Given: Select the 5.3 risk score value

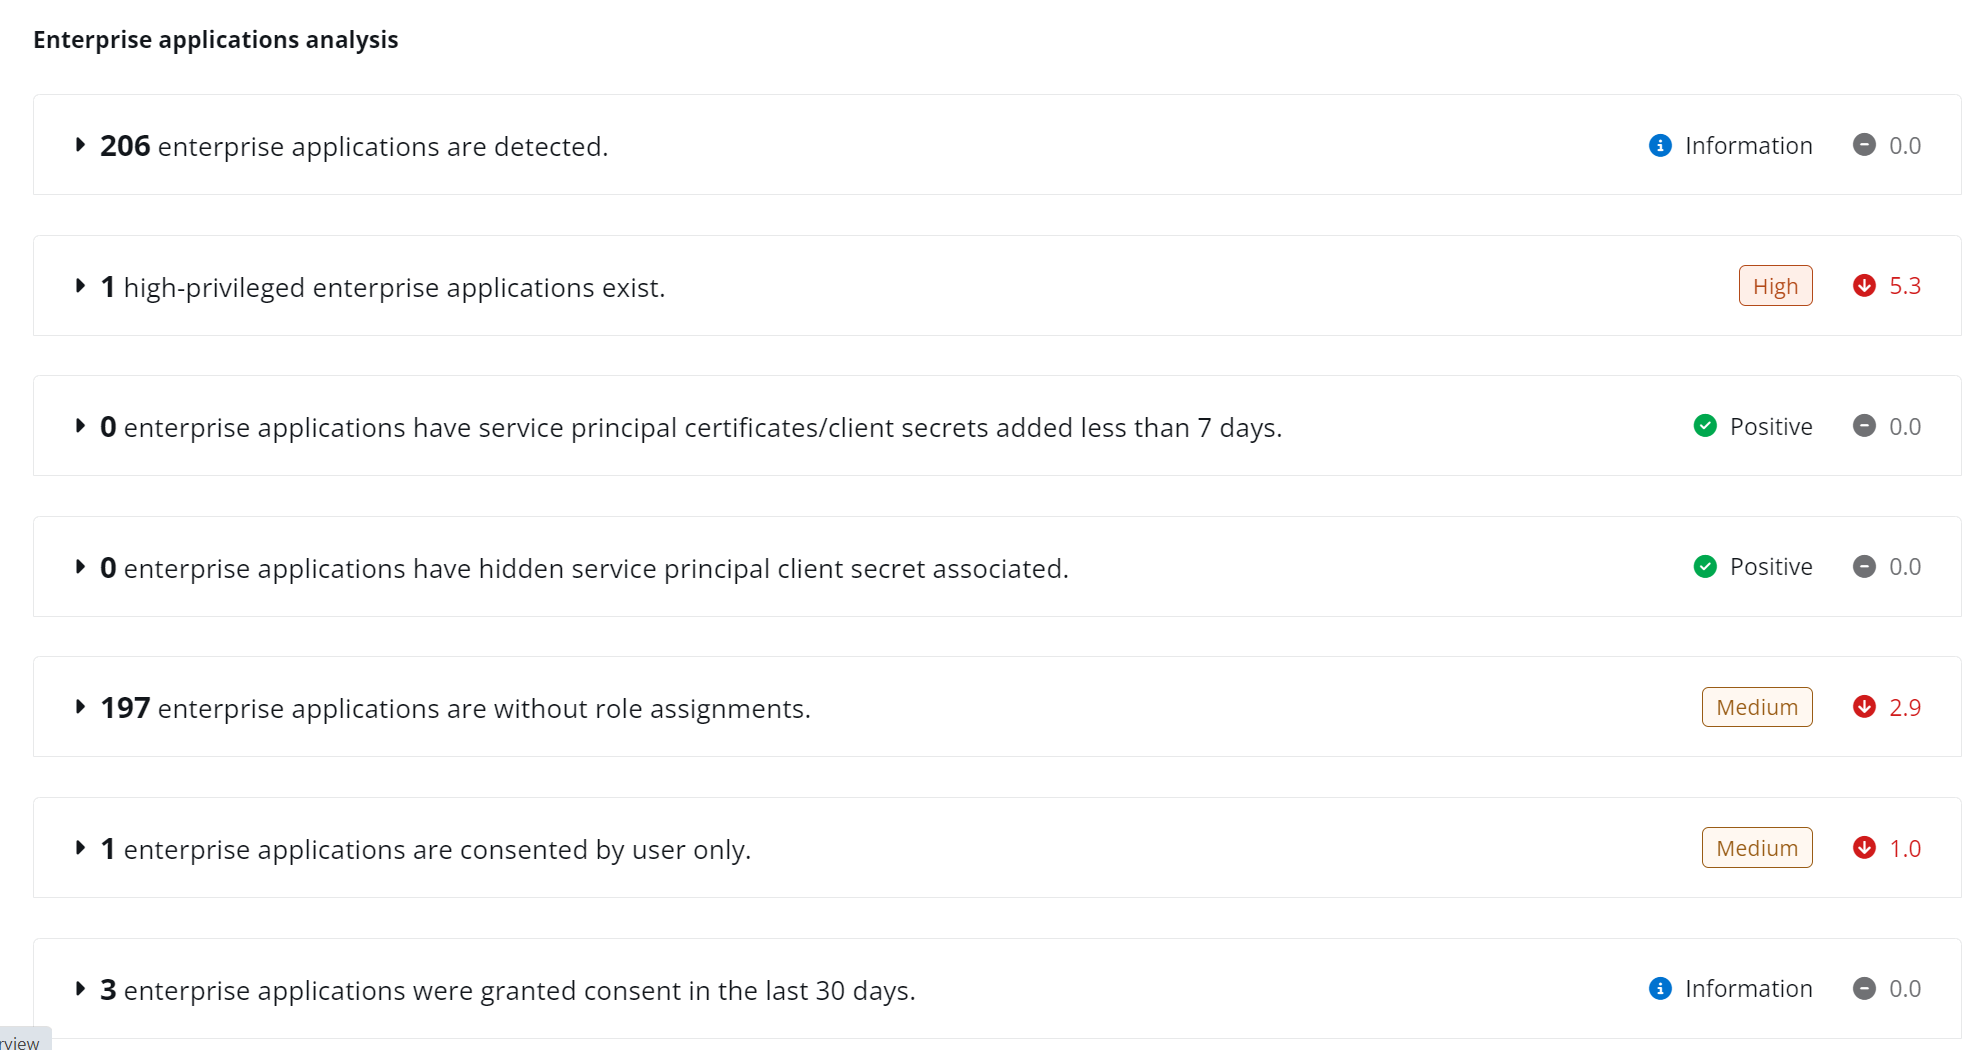Looking at the screenshot, I should (1904, 286).
